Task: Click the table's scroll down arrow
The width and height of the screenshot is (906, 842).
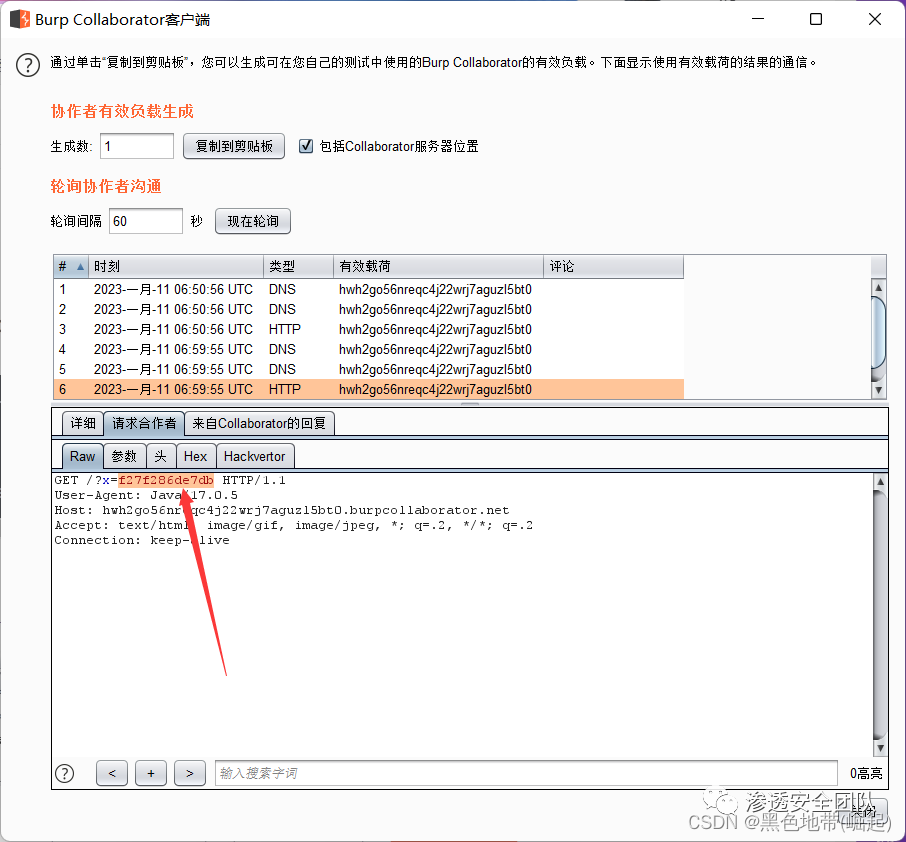Action: coord(878,390)
